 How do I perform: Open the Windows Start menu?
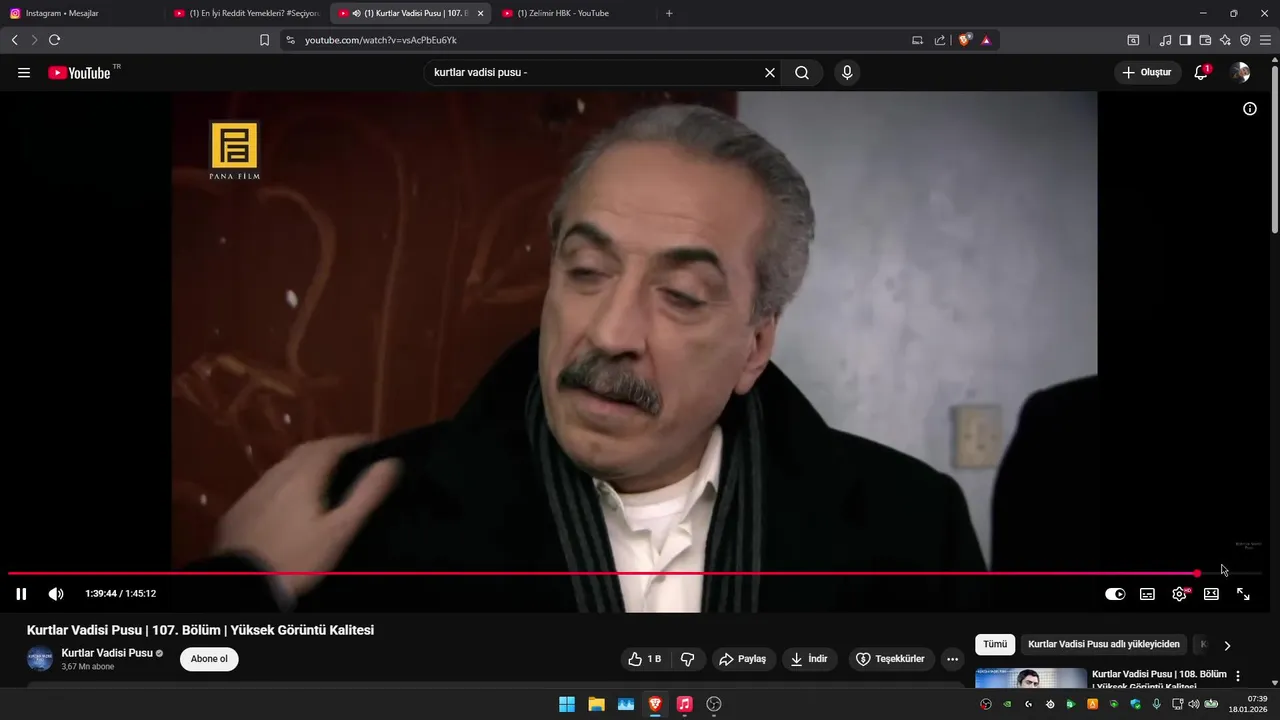click(x=567, y=704)
